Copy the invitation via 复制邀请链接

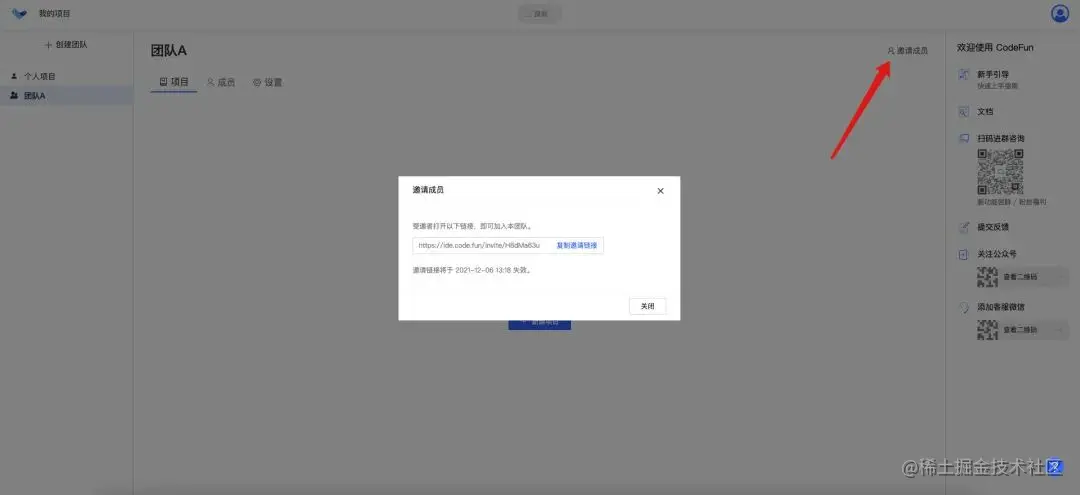pyautogui.click(x=577, y=245)
